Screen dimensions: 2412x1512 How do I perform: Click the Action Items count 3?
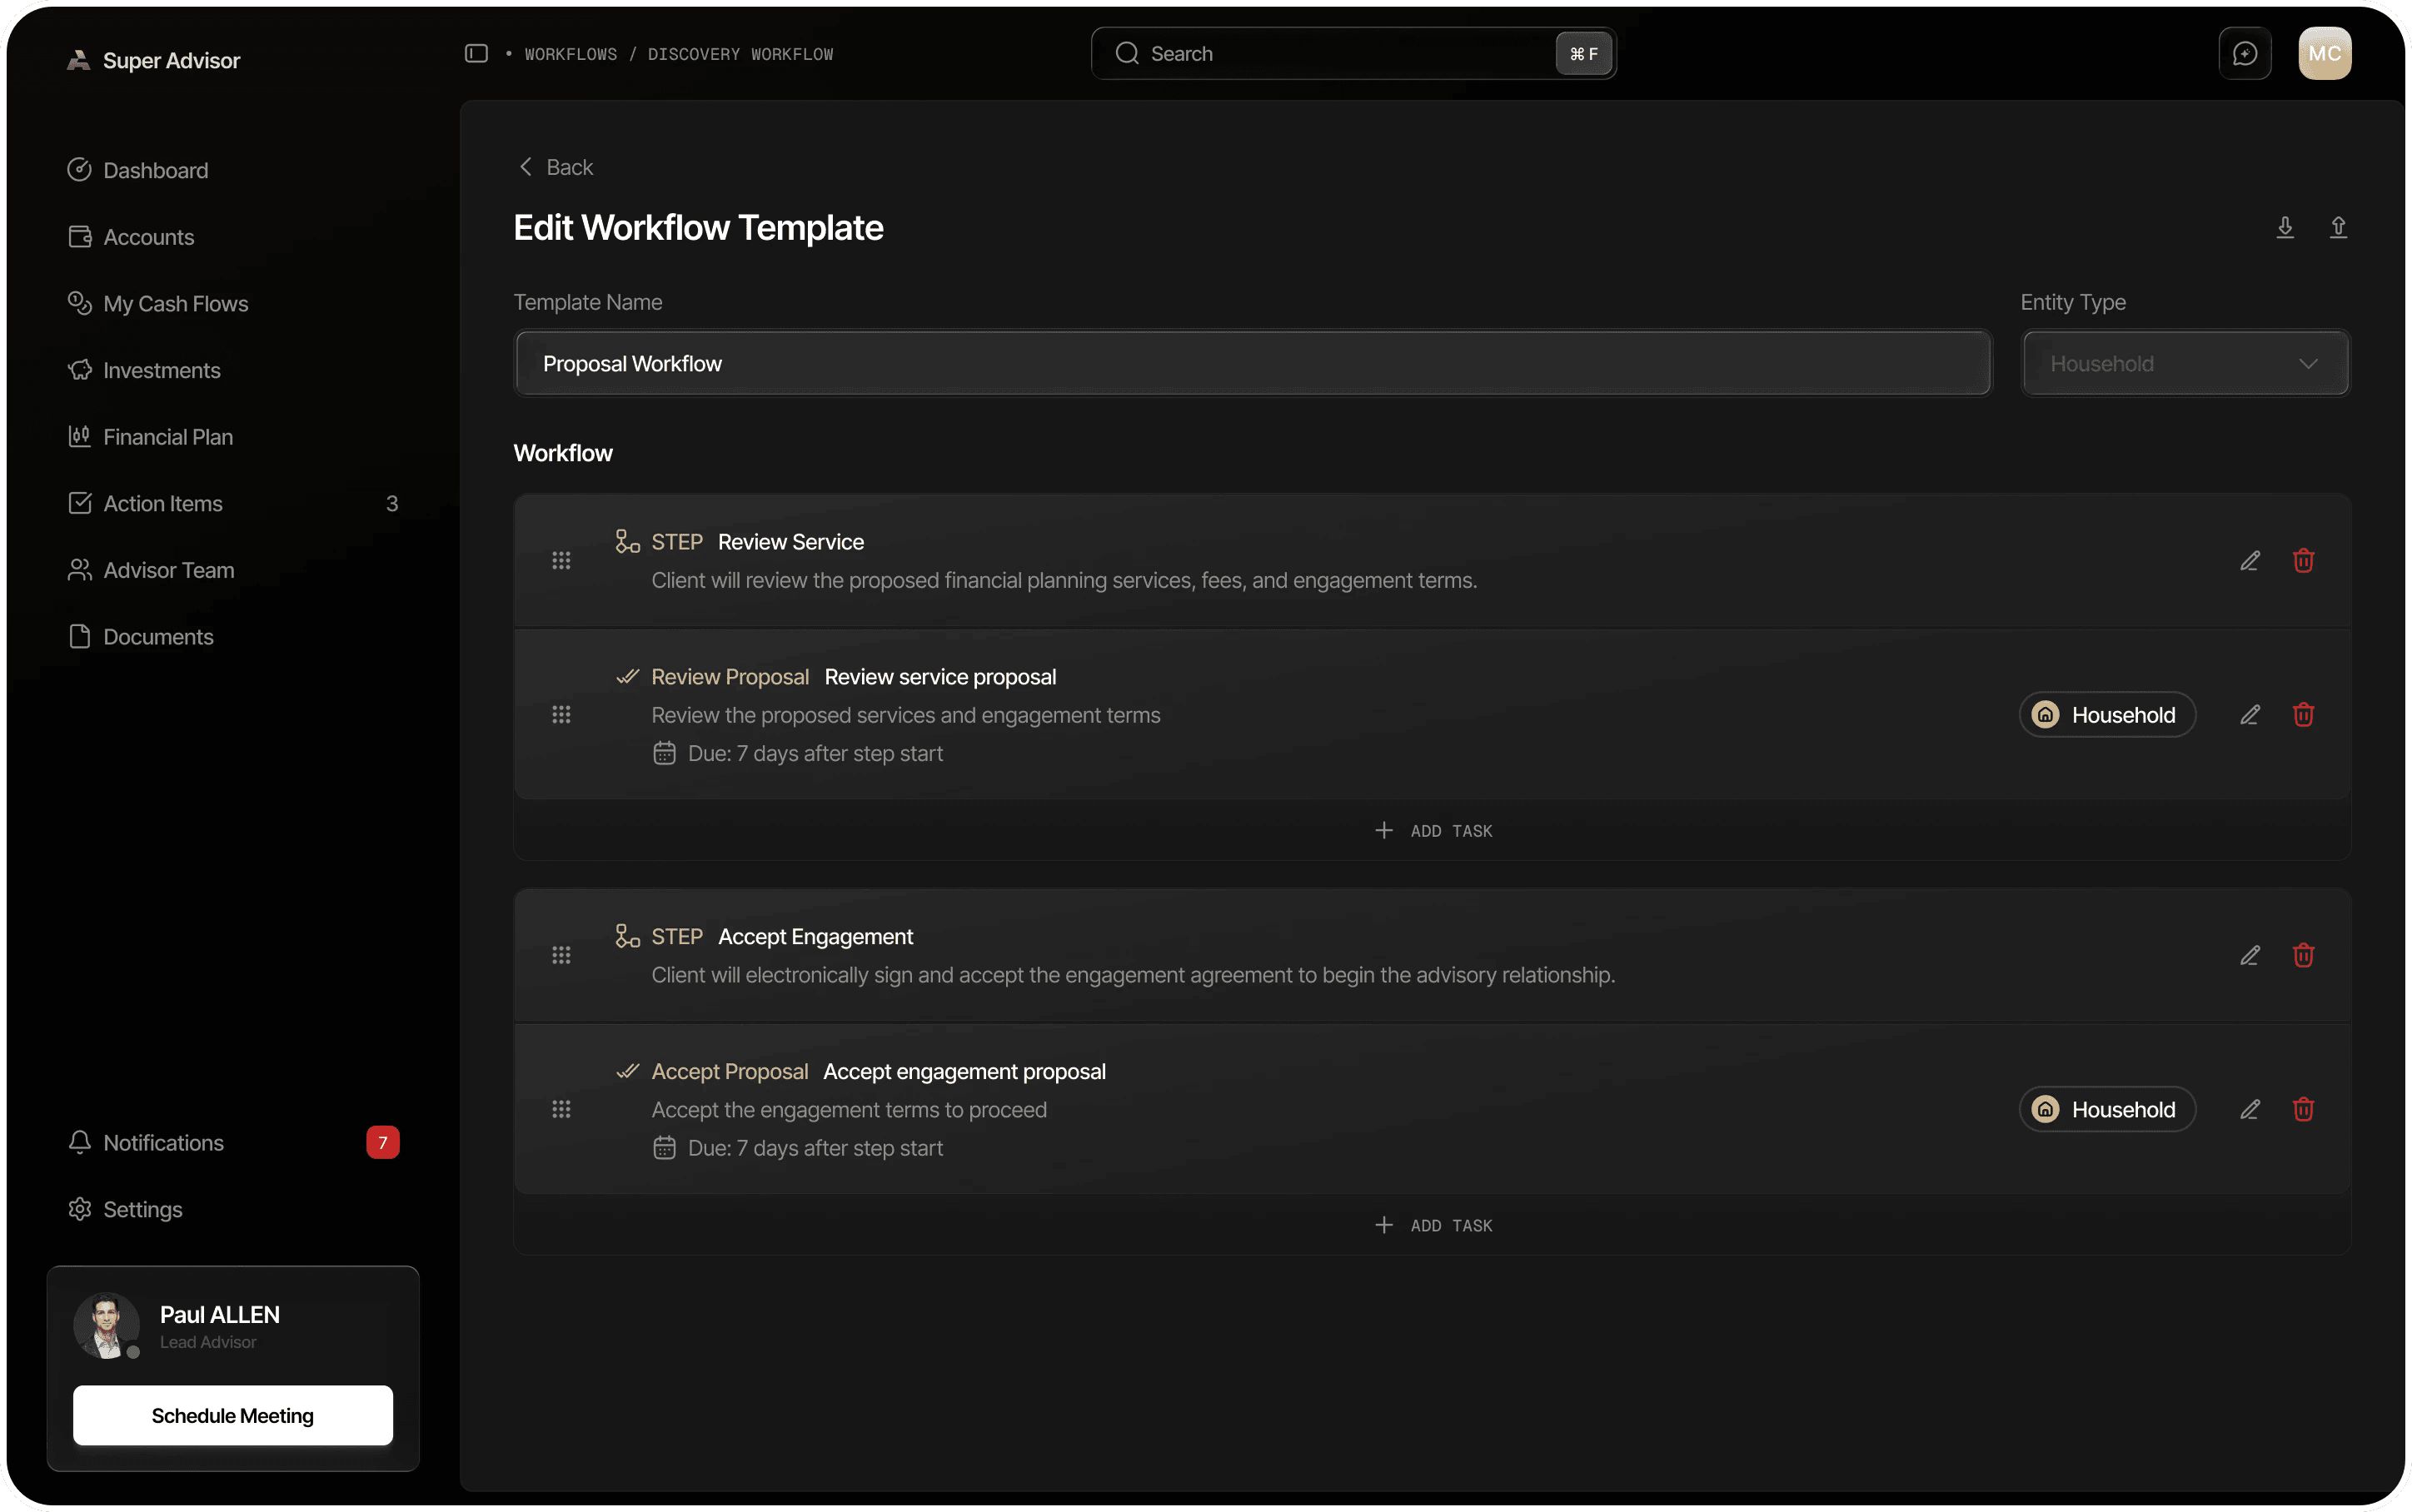392,504
